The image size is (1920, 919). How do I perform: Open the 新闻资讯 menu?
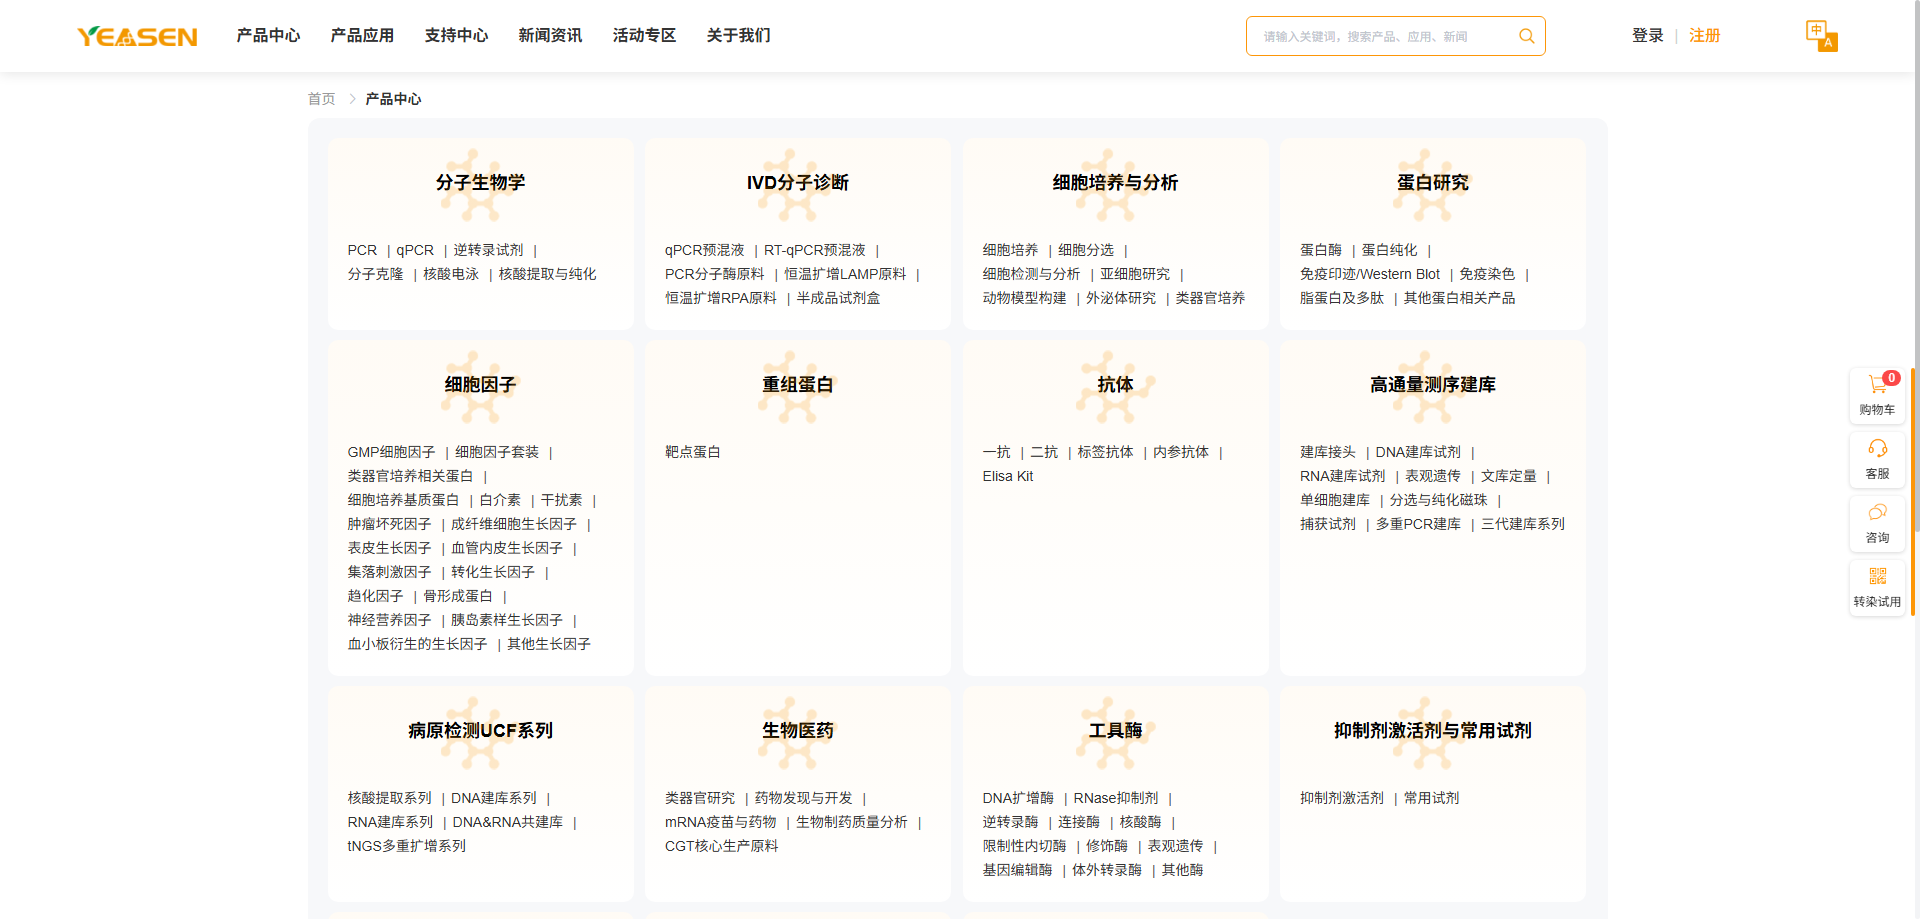tap(550, 36)
